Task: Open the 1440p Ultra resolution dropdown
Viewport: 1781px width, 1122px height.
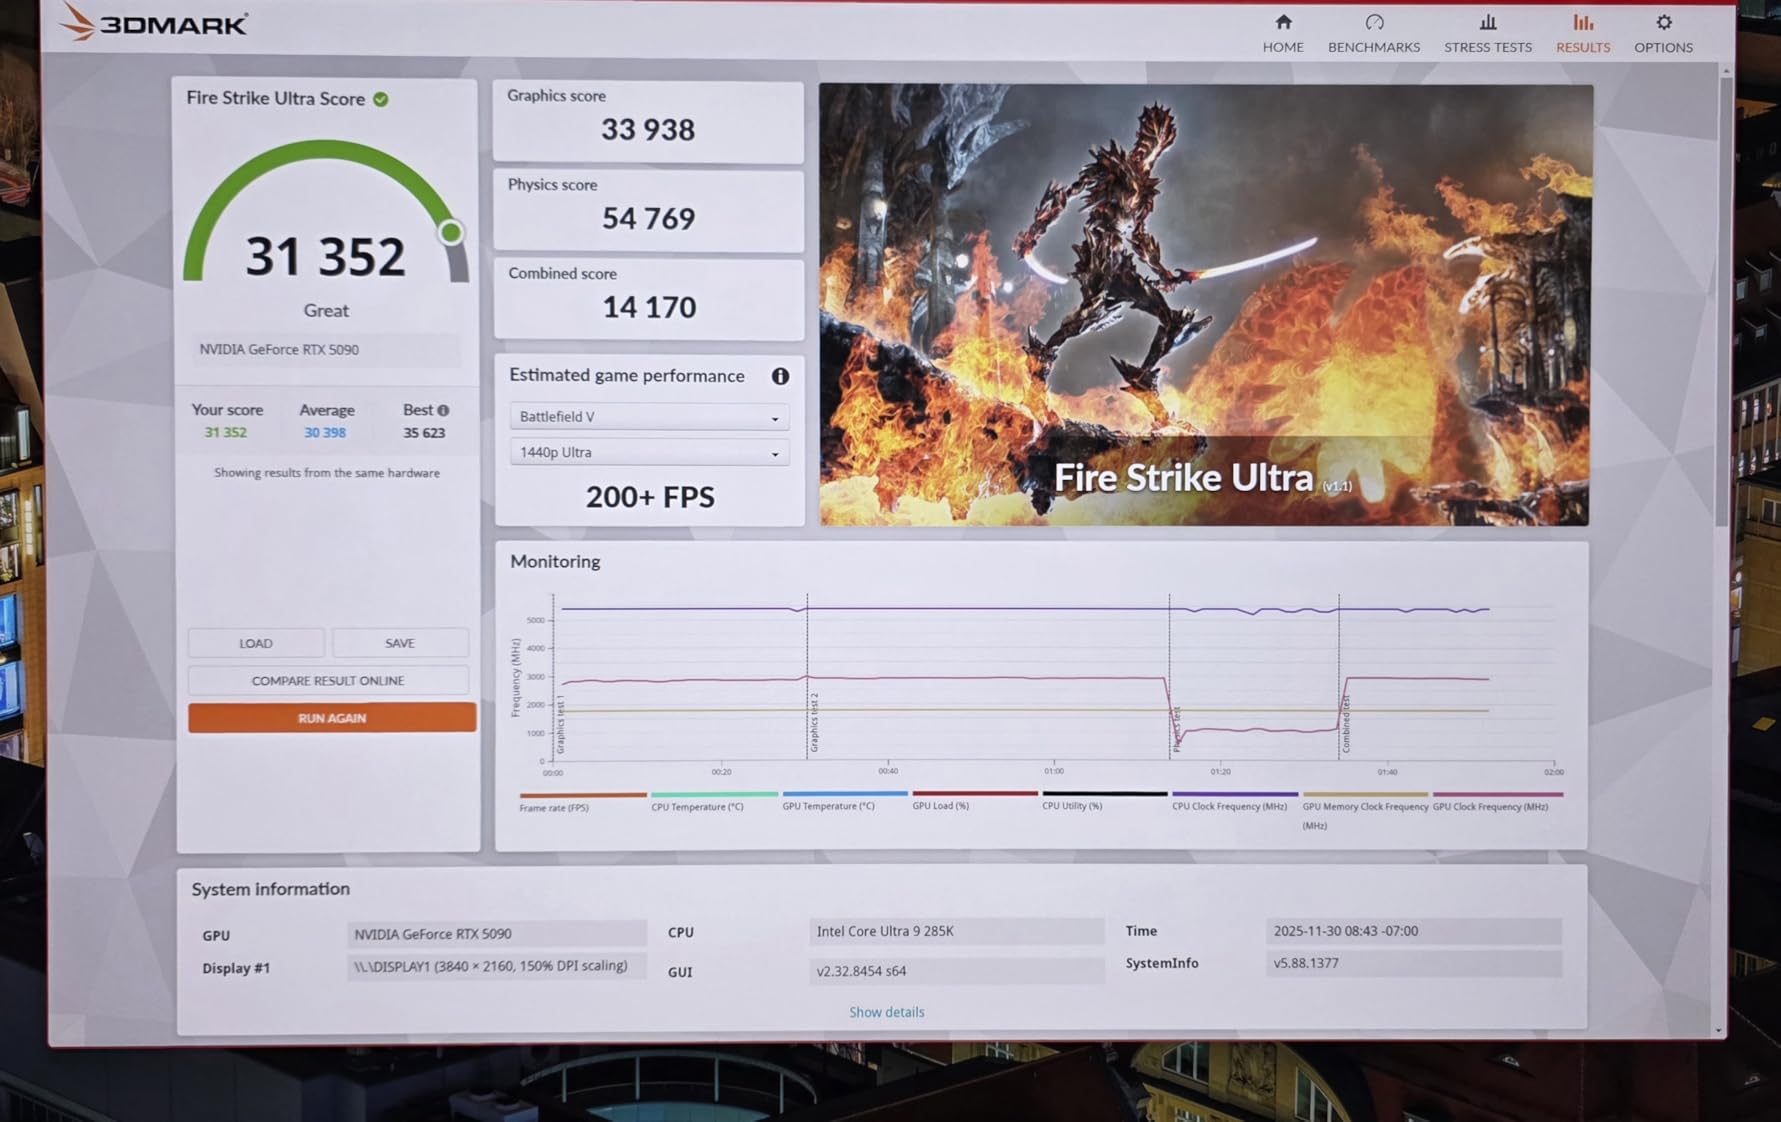Action: (649, 453)
